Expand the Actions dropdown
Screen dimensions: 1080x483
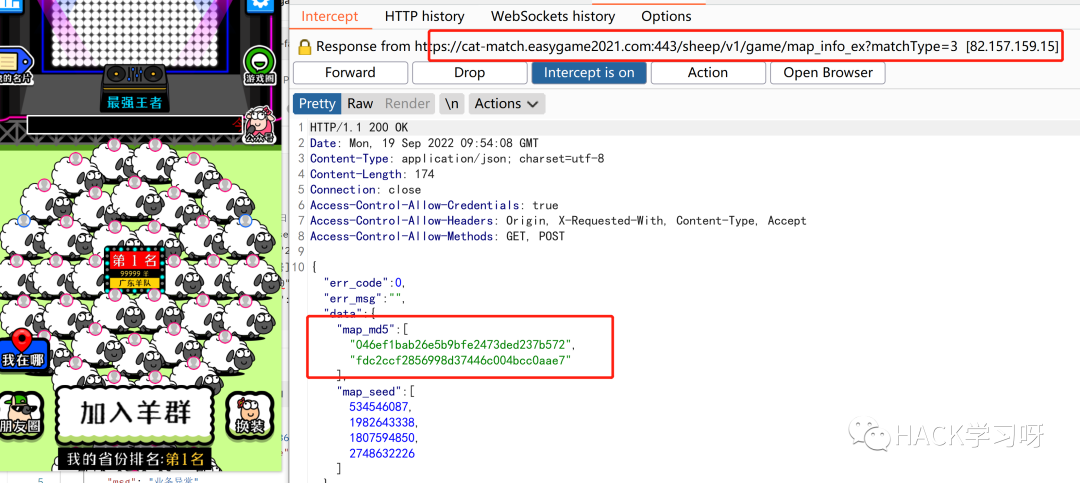click(x=507, y=103)
